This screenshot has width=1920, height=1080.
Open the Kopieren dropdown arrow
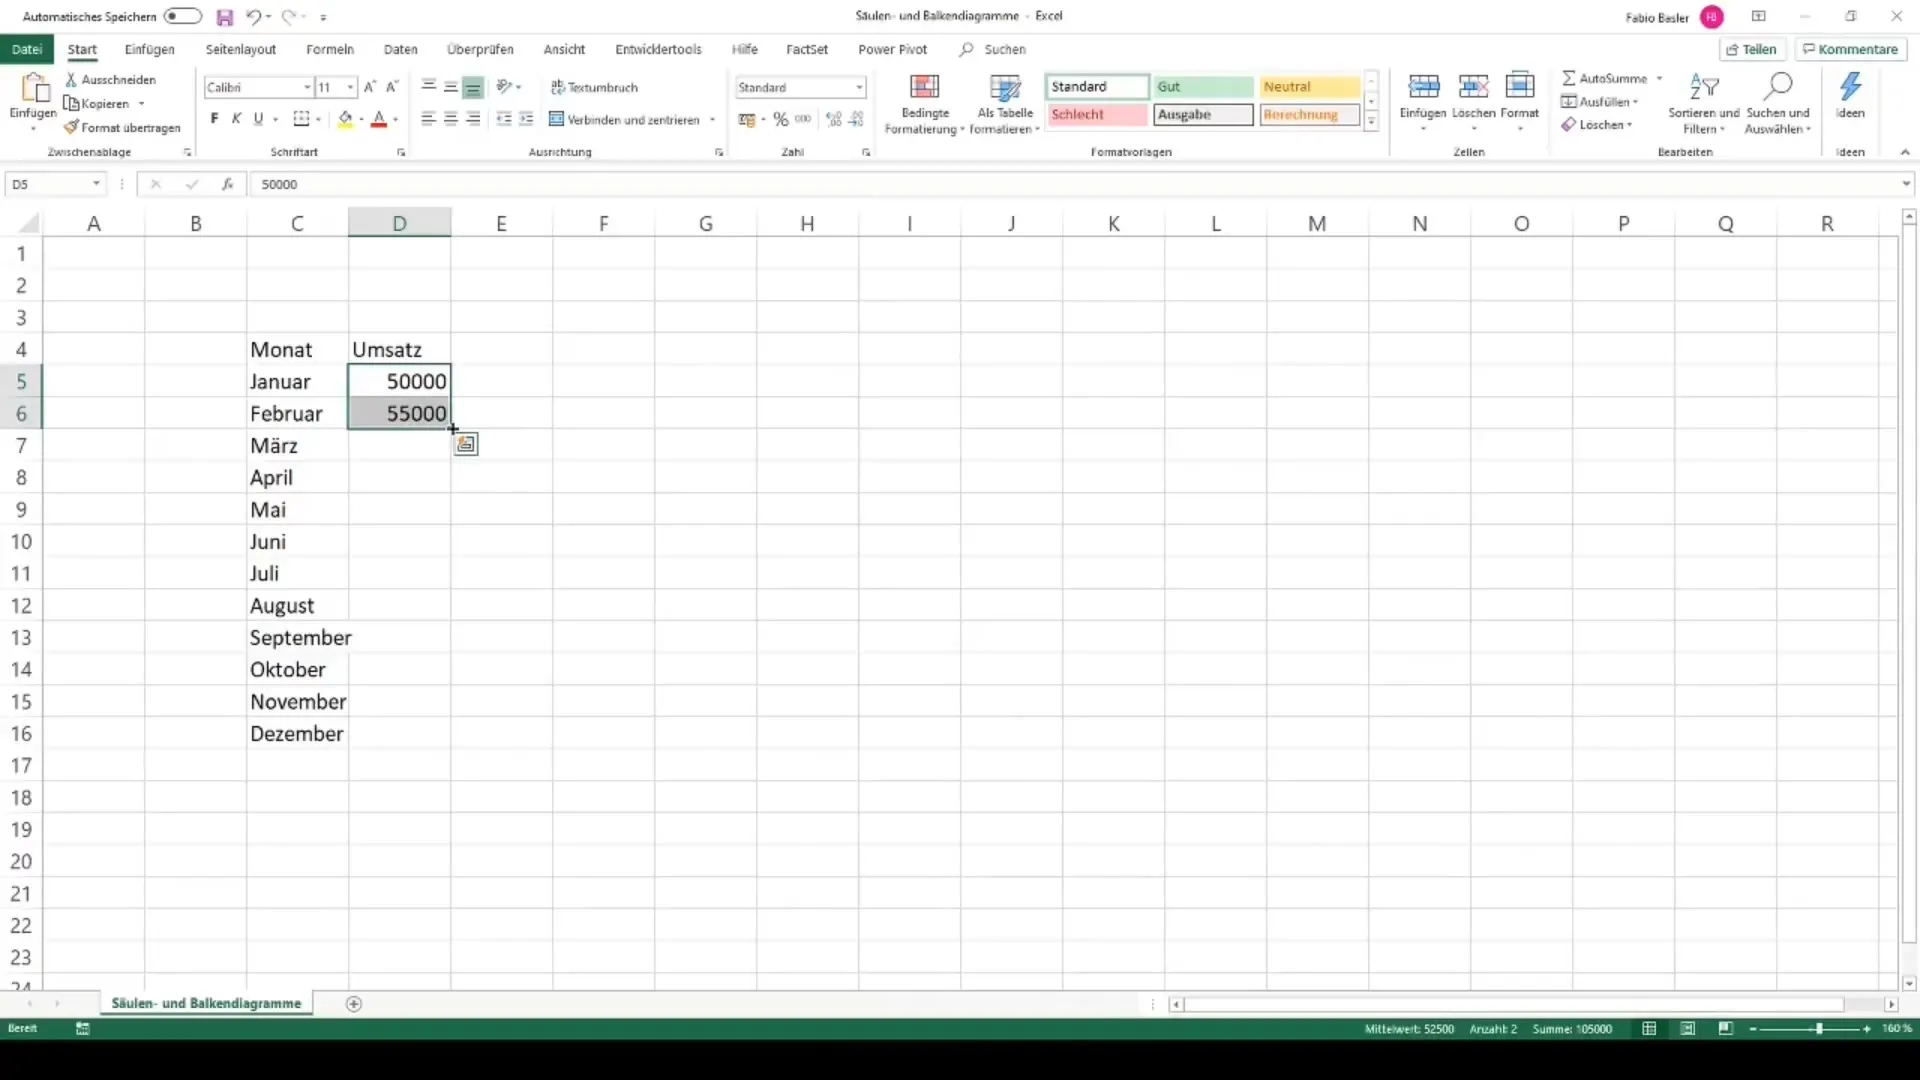[x=142, y=104]
